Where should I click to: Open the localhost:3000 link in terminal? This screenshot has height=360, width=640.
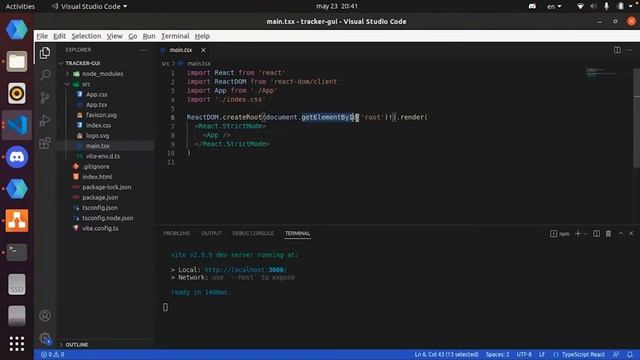245,270
